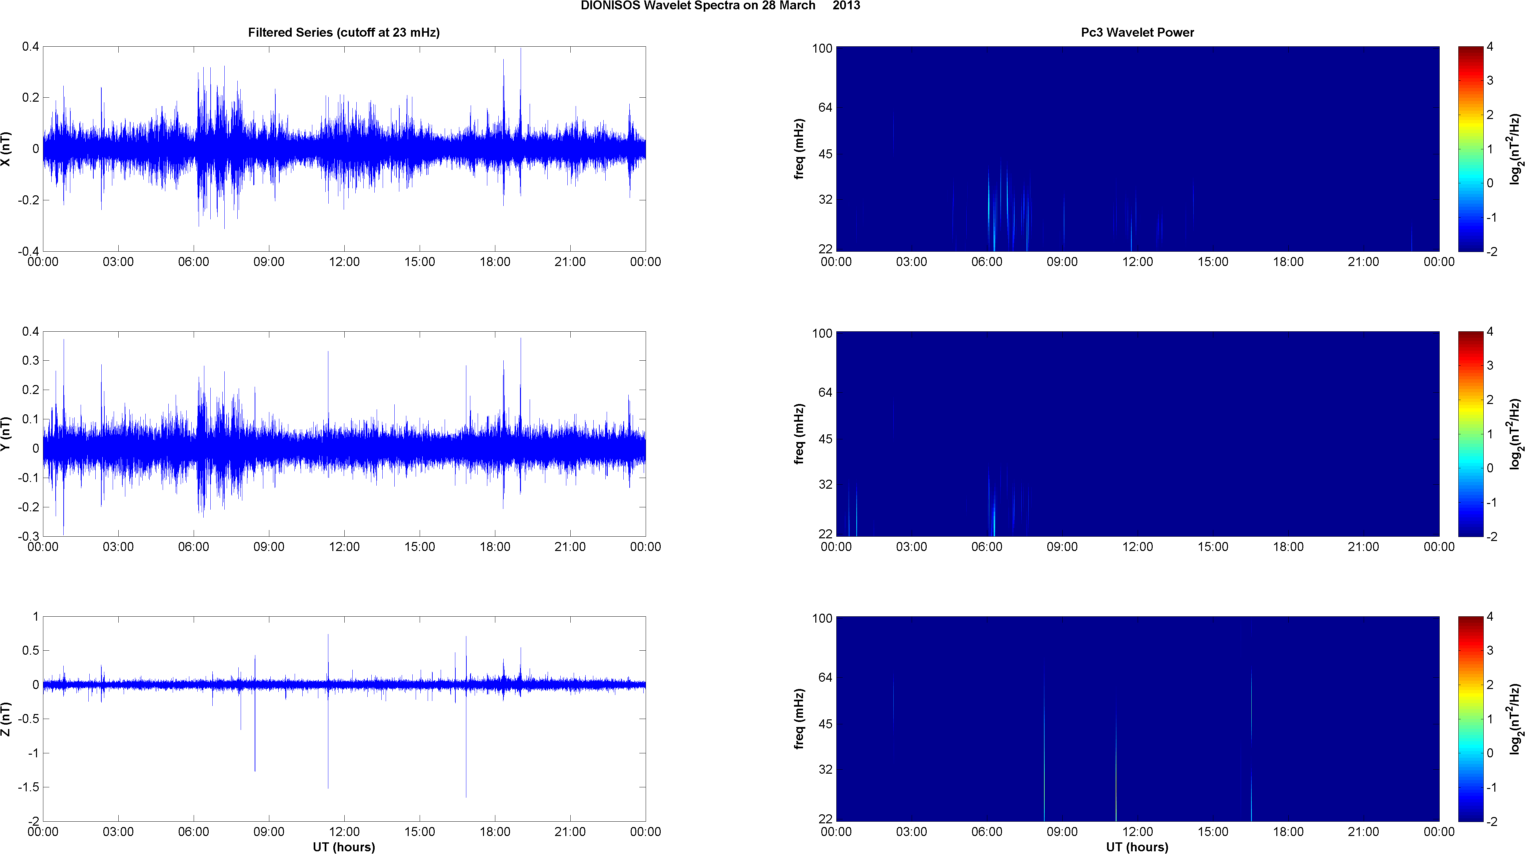Click the 'Filtered Series (cutoff at 23 mHz)' heading
Viewport: 1525px width, 854px height.
344,33
